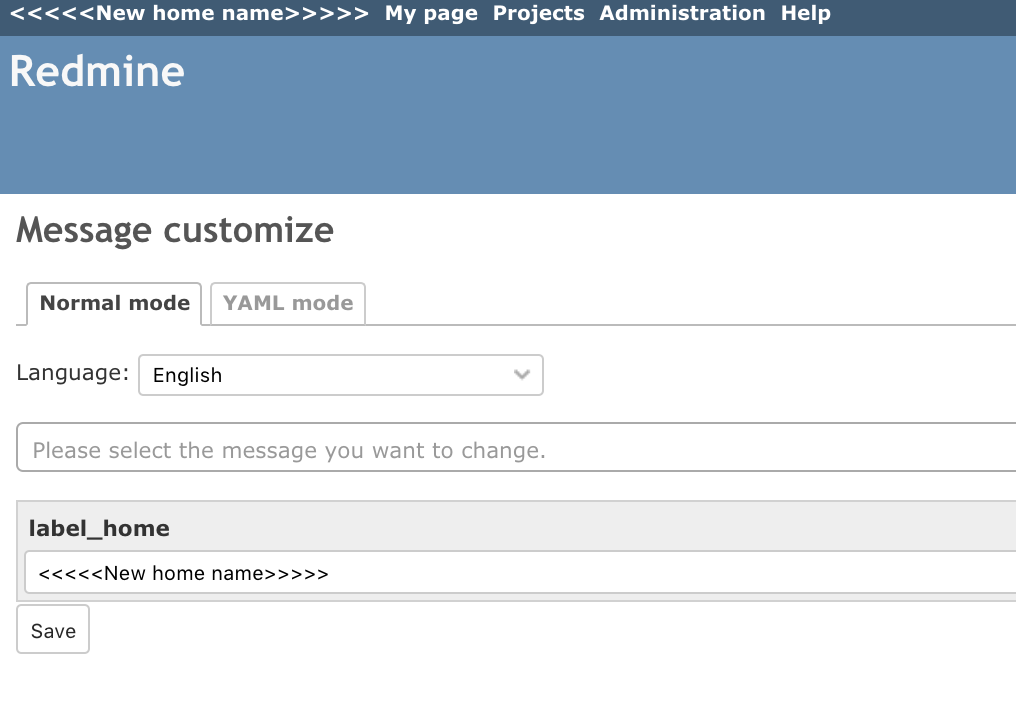Open the Language dropdown showing English
The image size is (1016, 706).
pyautogui.click(x=341, y=375)
